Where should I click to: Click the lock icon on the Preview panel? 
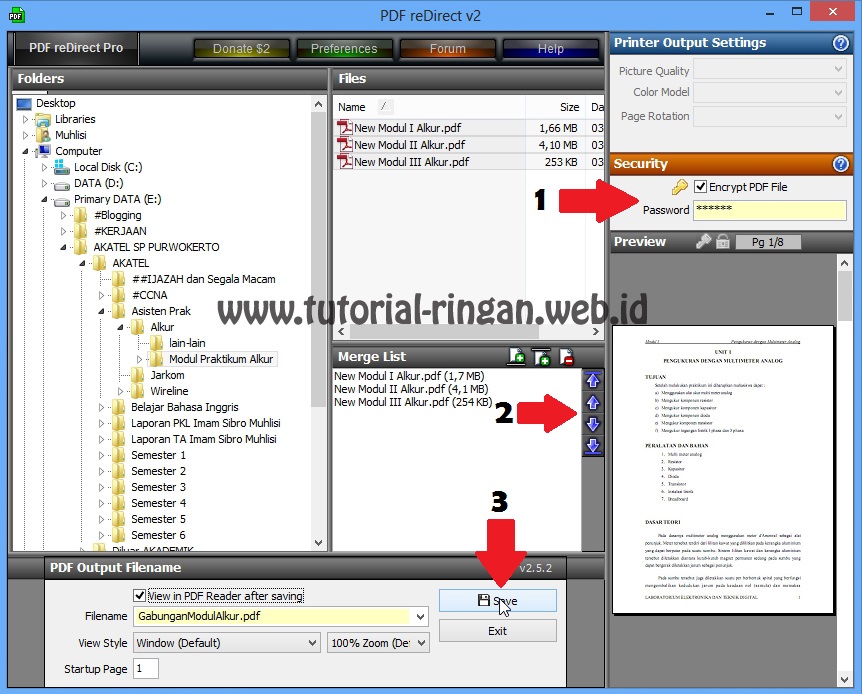click(x=722, y=241)
